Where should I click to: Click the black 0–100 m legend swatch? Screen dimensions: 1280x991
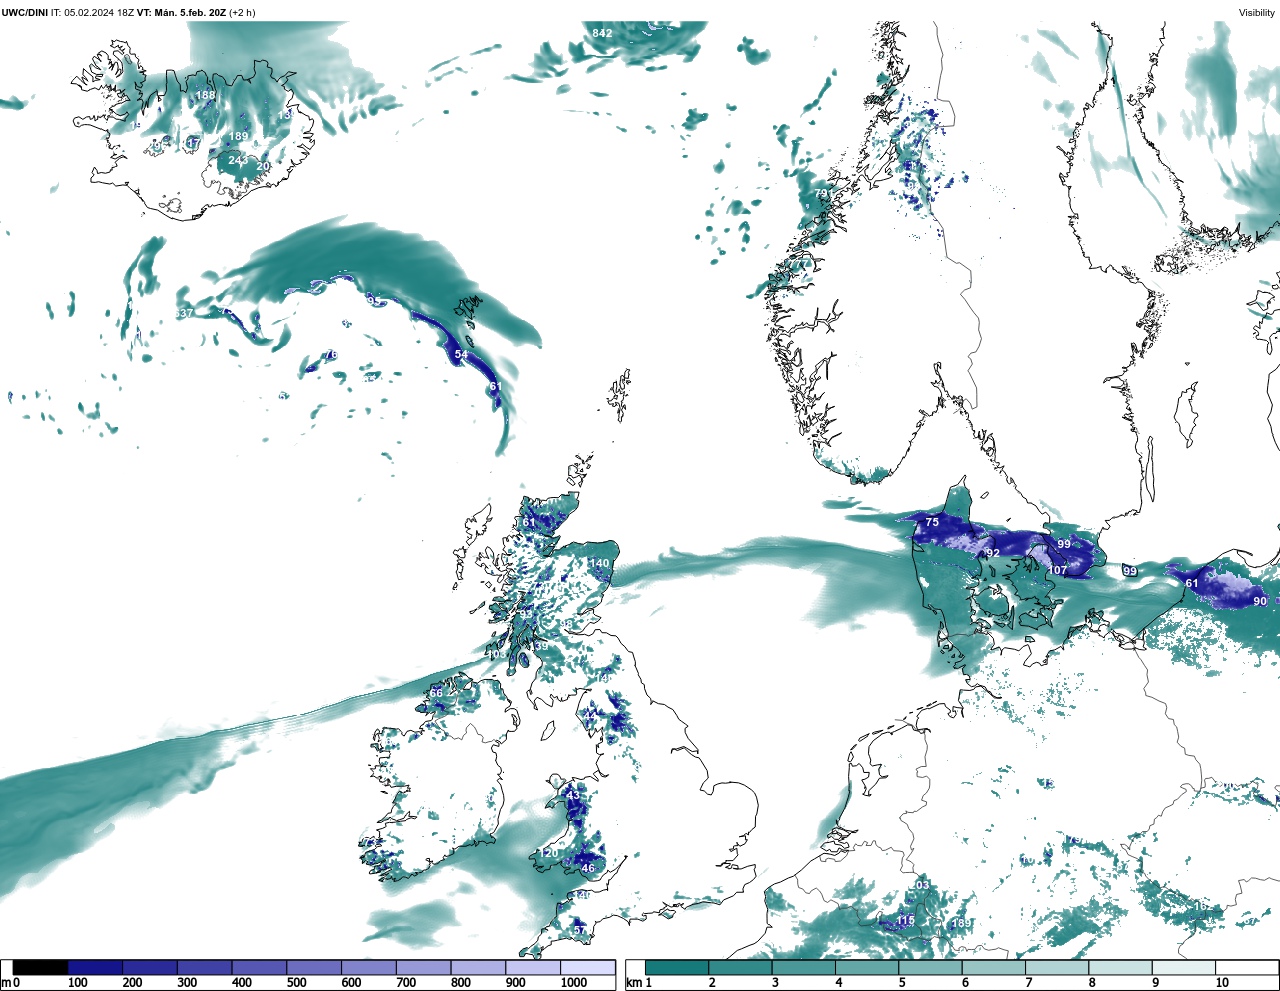click(x=40, y=967)
